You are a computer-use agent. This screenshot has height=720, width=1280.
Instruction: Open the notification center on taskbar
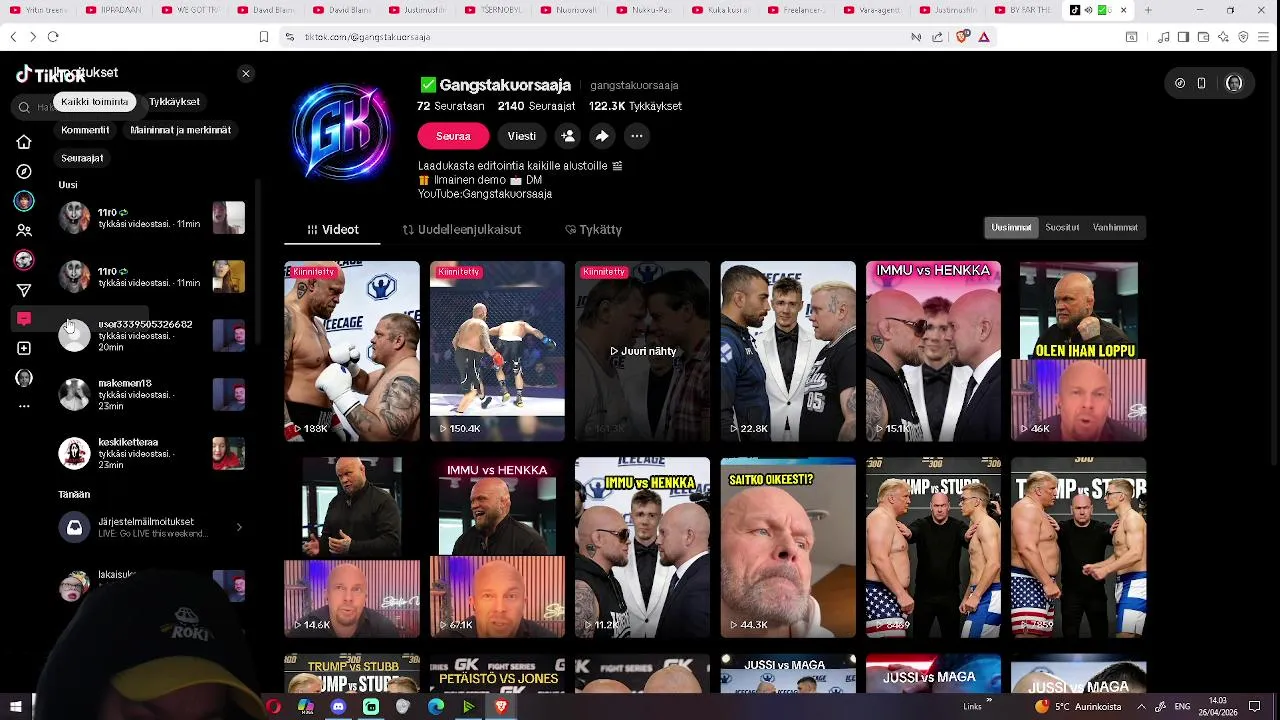[1255, 707]
